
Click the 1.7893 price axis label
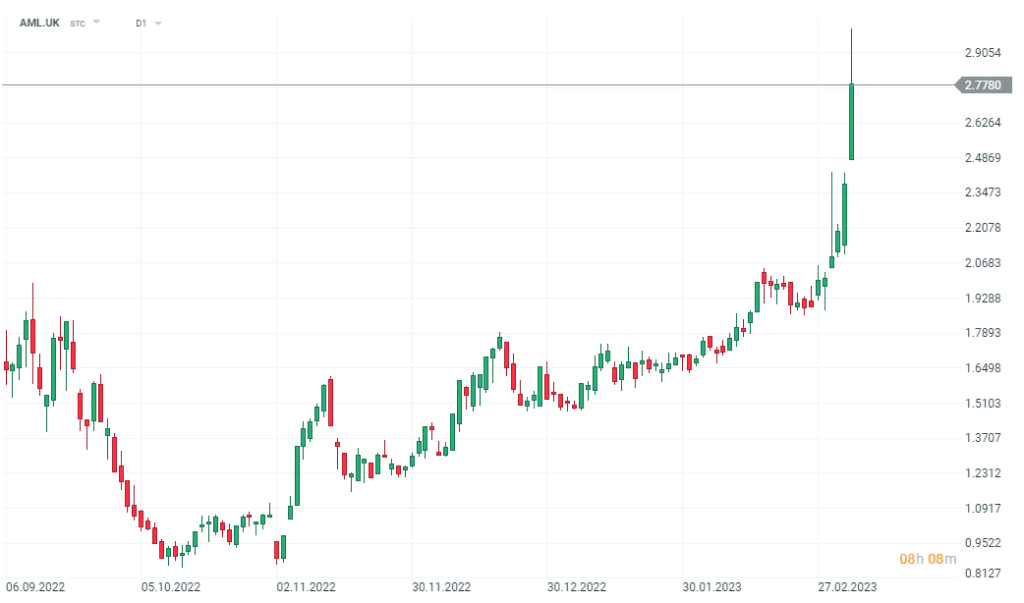click(x=983, y=333)
